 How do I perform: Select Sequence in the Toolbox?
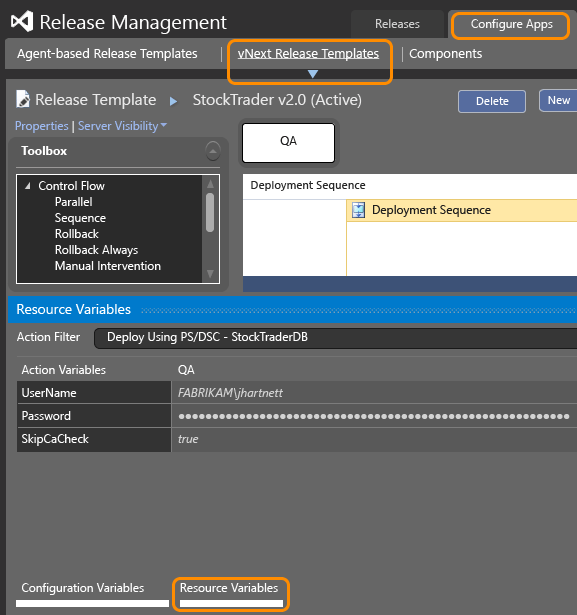click(x=80, y=218)
